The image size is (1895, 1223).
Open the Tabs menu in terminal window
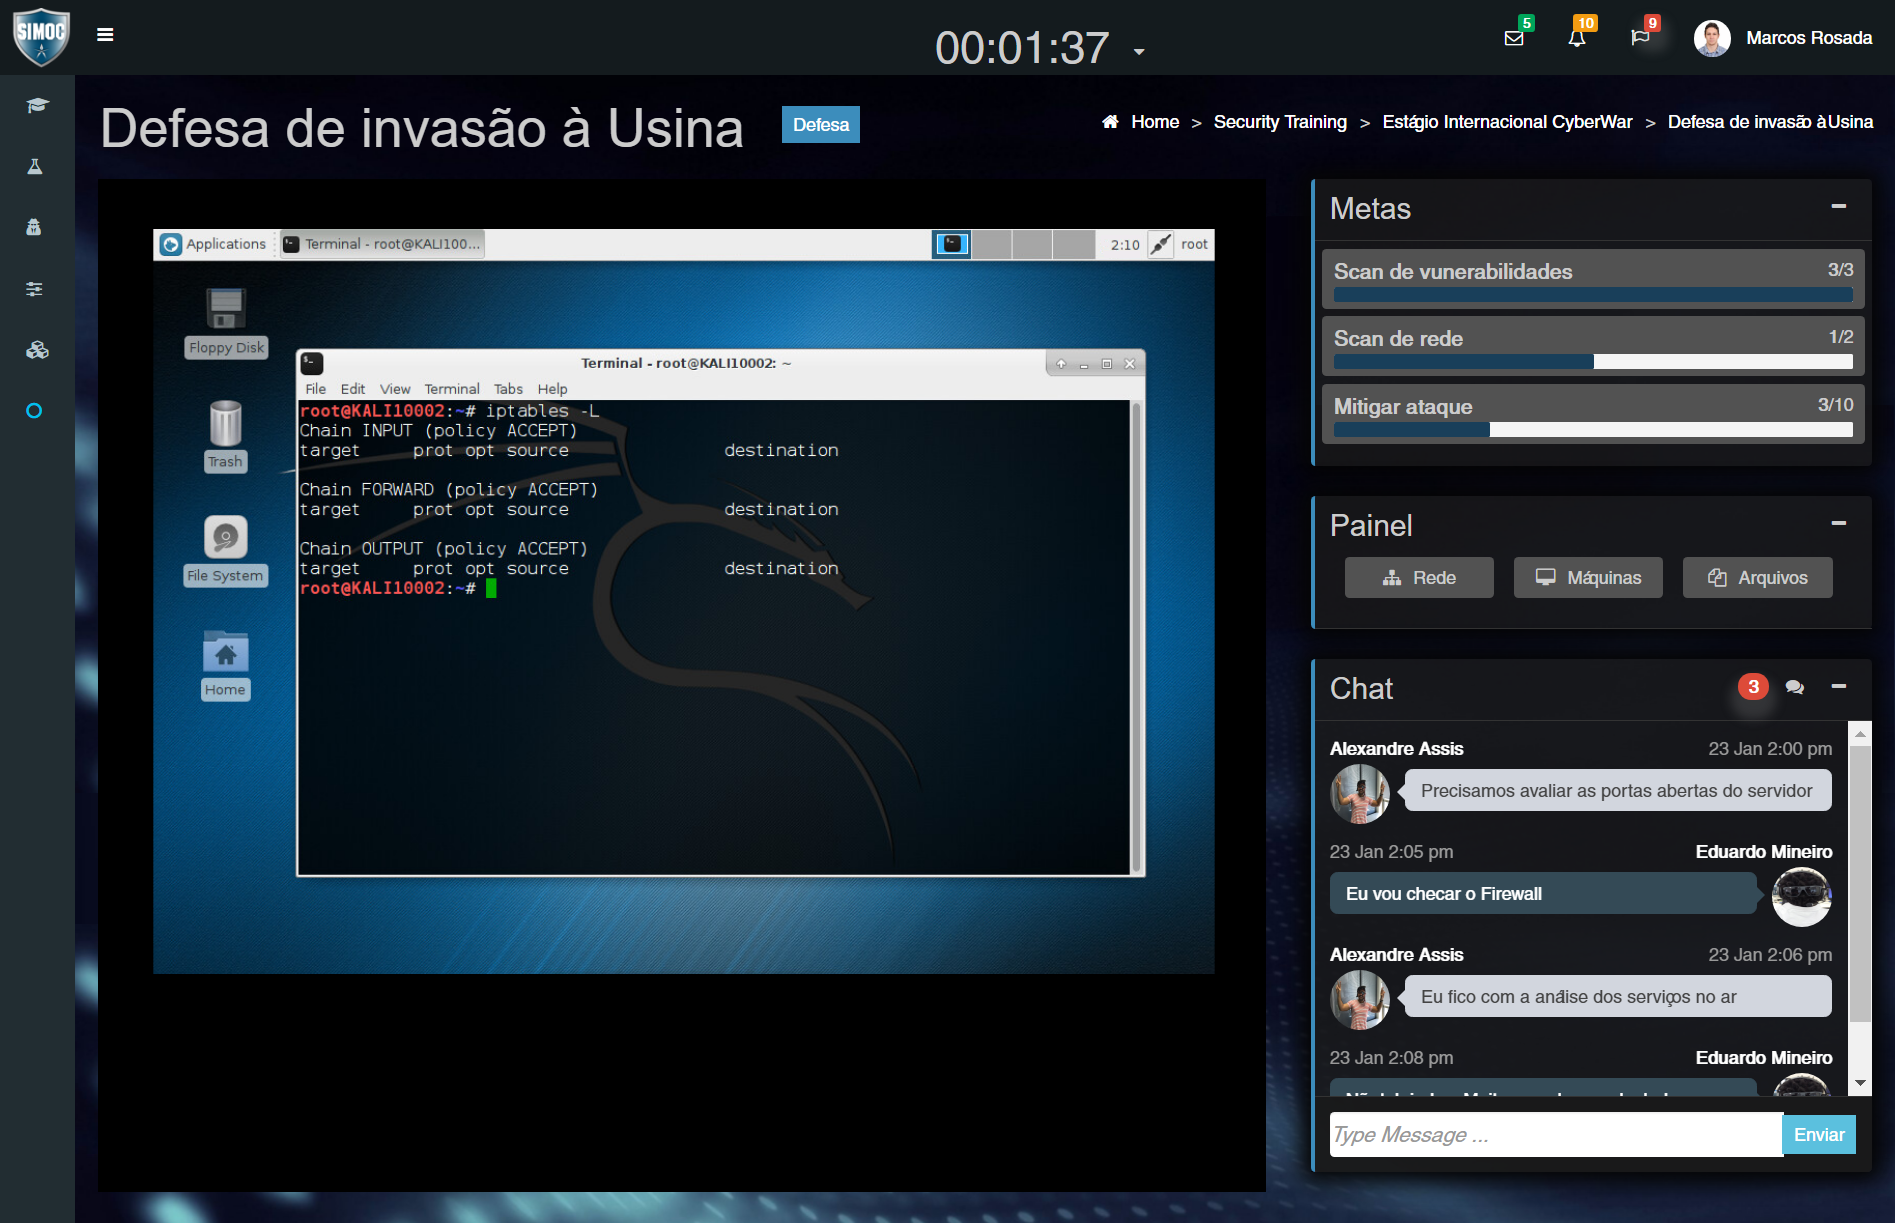click(508, 389)
